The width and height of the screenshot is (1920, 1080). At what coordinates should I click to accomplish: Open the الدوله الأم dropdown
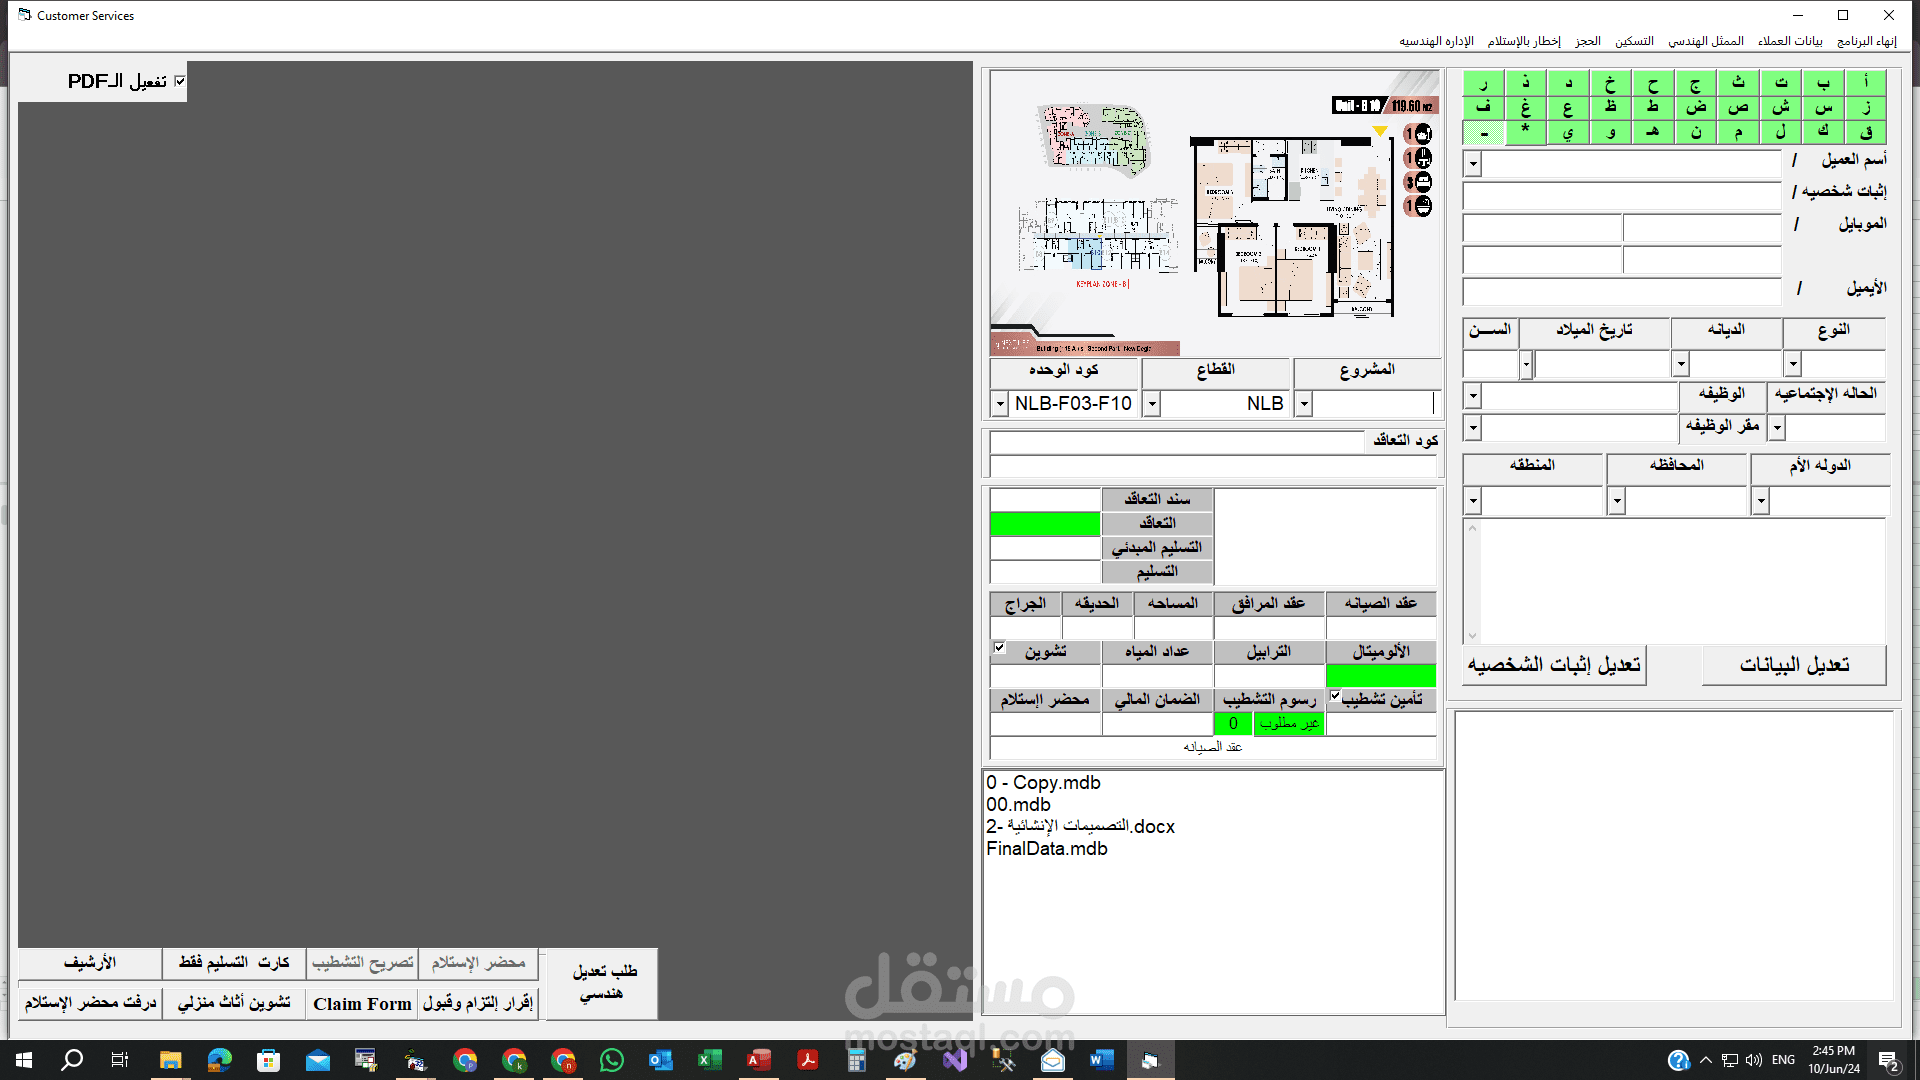coord(1761,500)
